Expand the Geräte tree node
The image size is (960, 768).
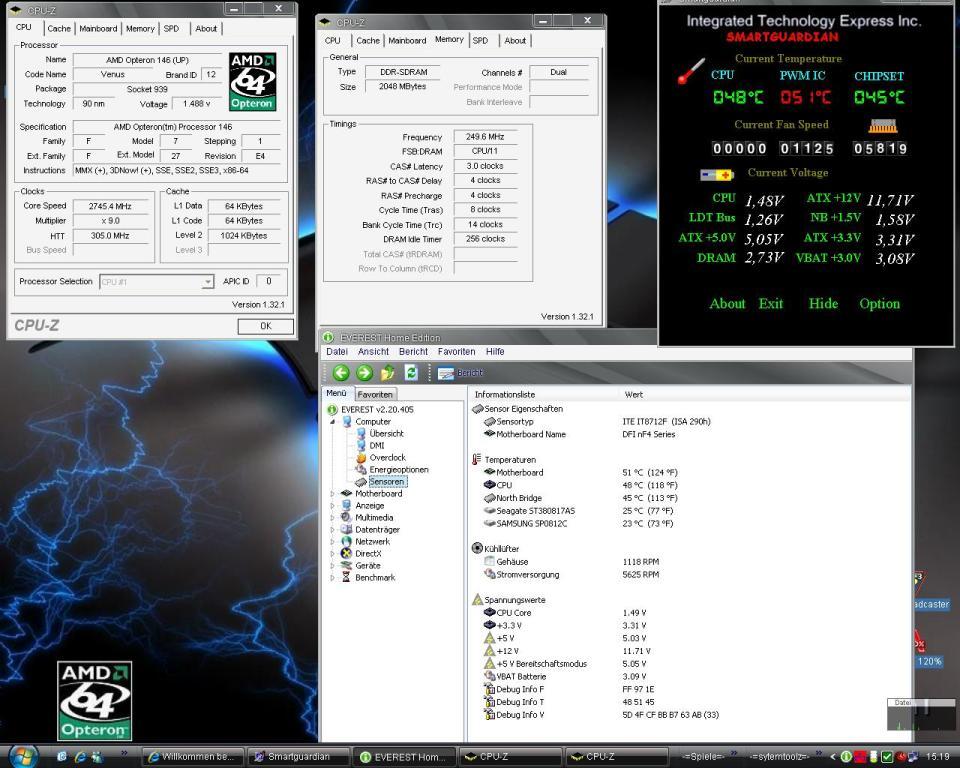332,566
